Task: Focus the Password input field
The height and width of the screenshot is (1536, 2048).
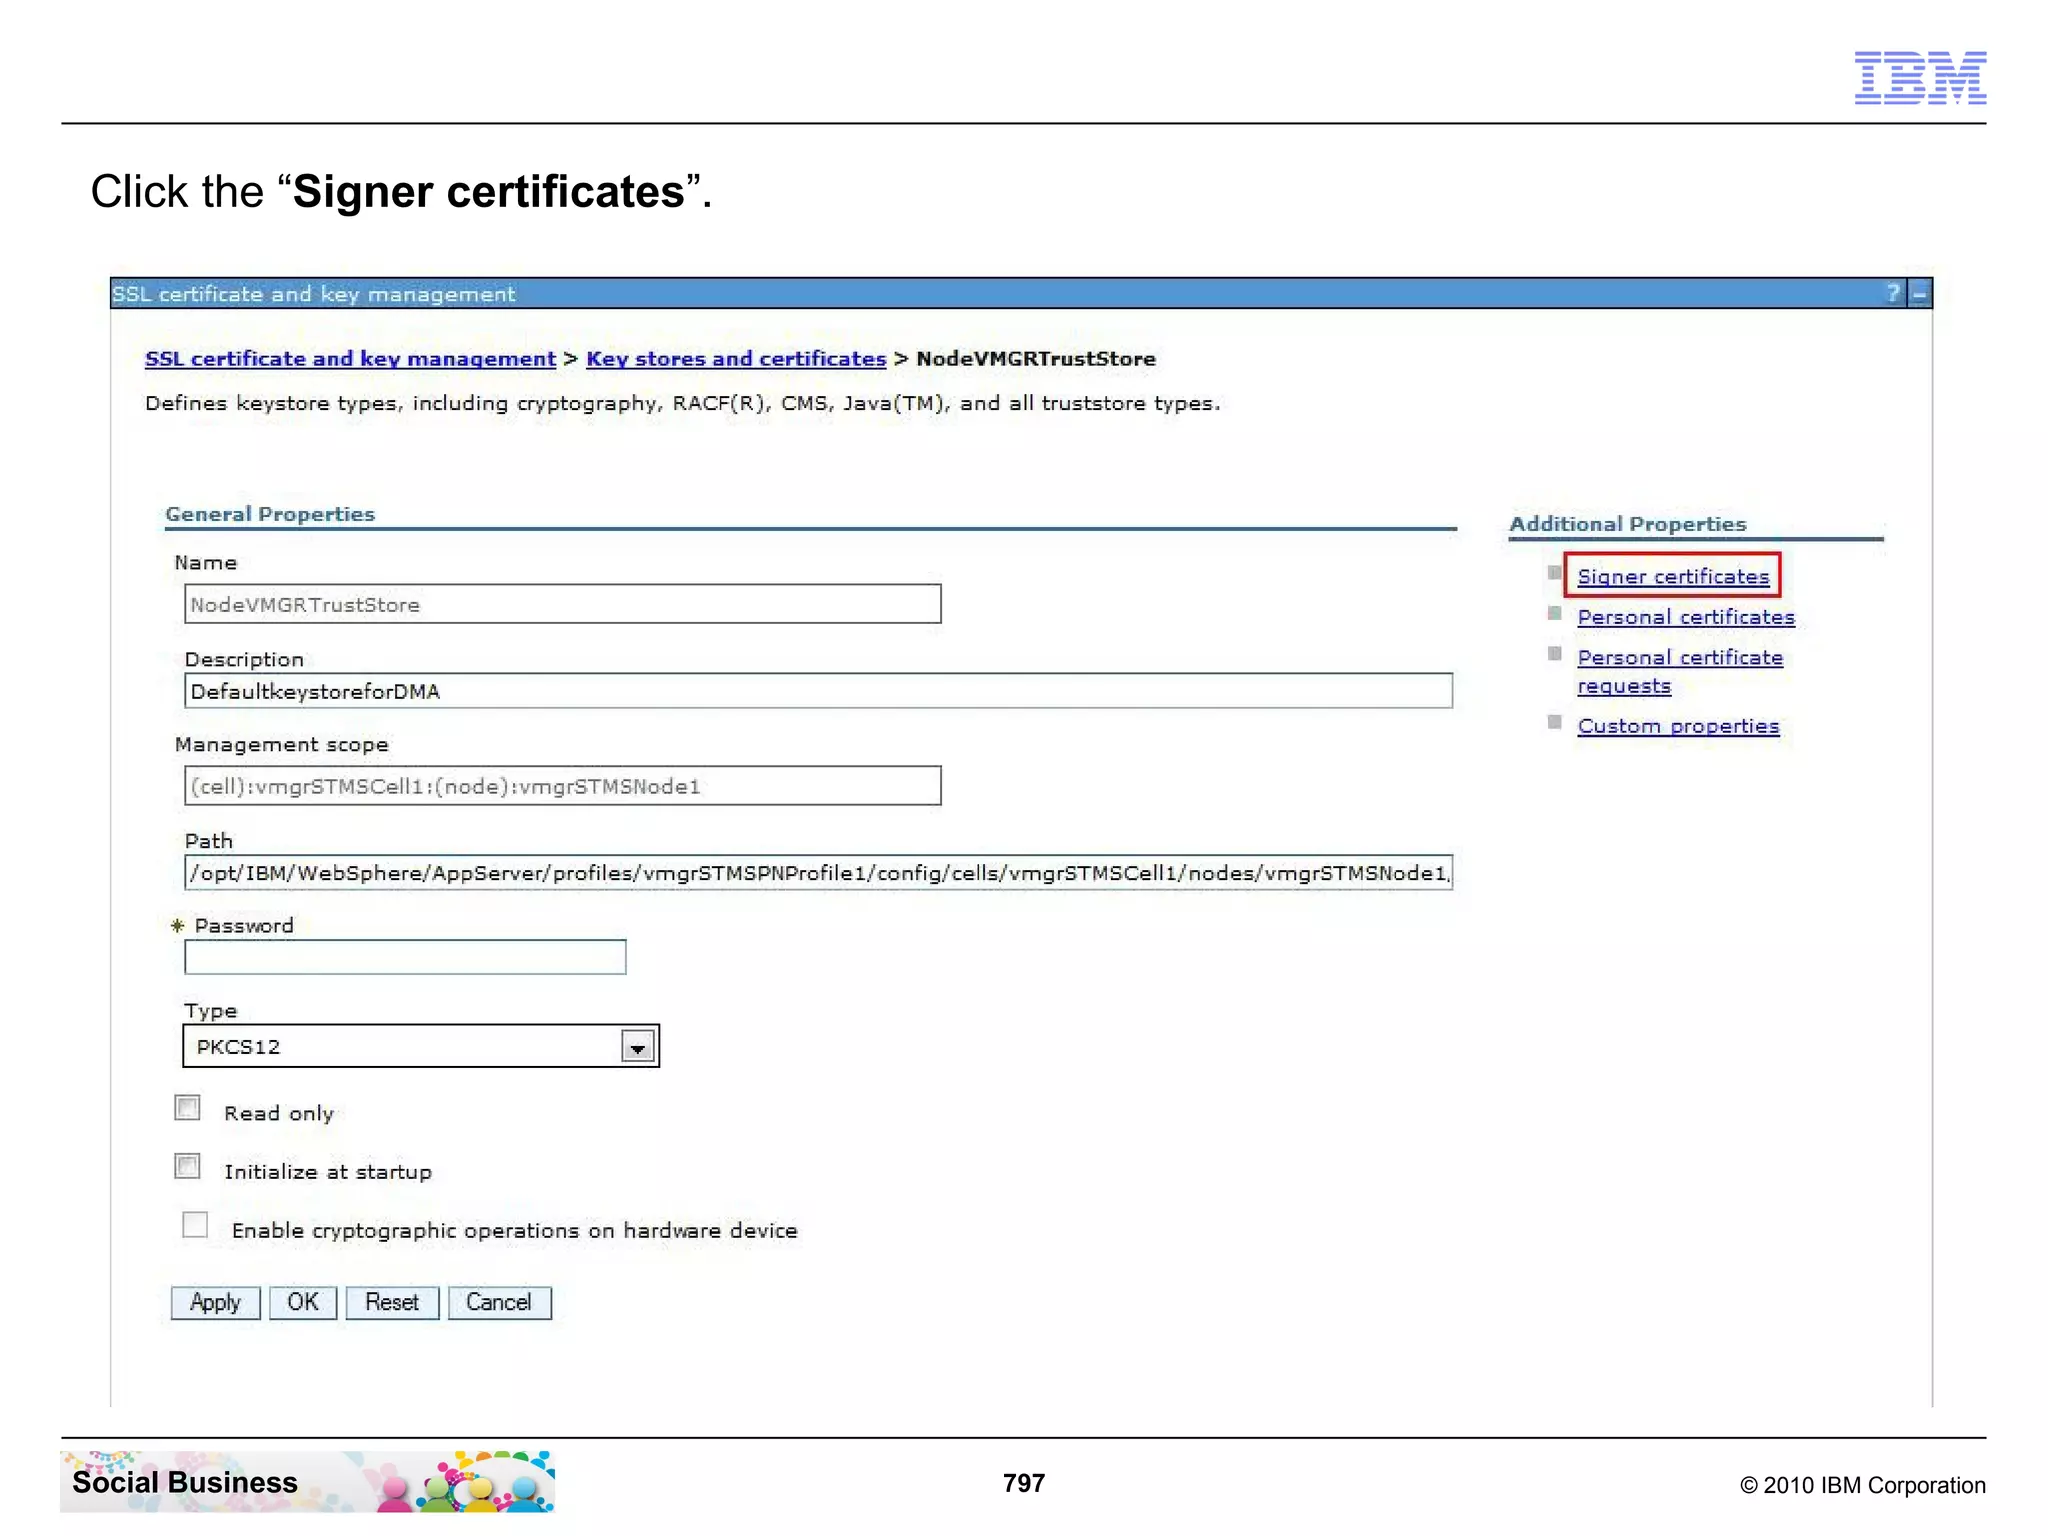Action: coord(405,957)
